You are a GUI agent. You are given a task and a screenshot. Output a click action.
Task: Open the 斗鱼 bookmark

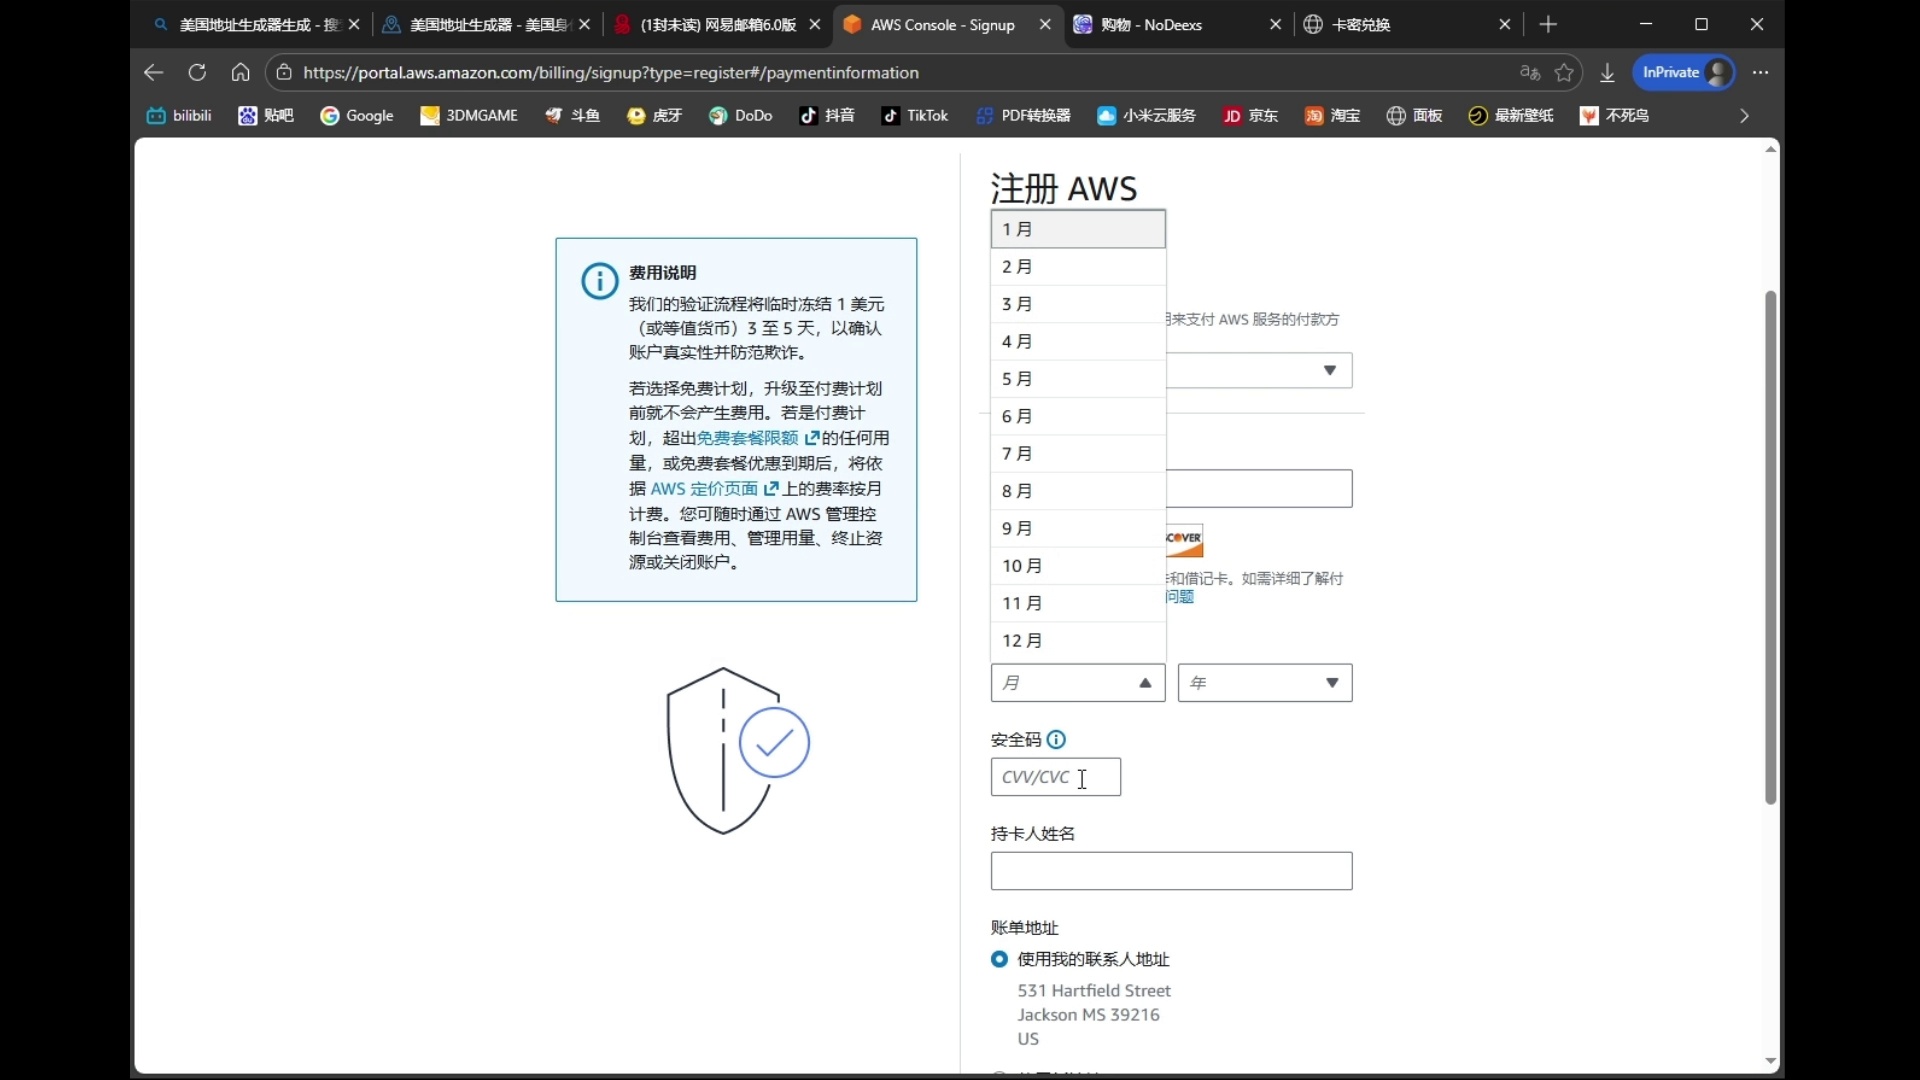coord(571,115)
